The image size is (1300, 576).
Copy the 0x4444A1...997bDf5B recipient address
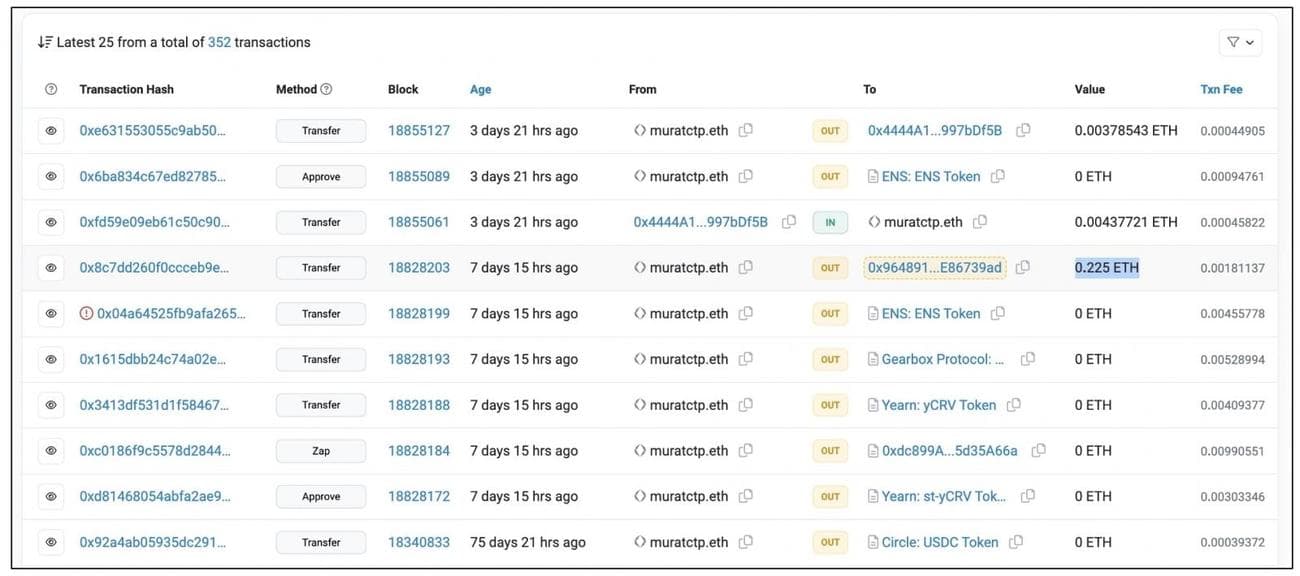pyautogui.click(x=1022, y=130)
